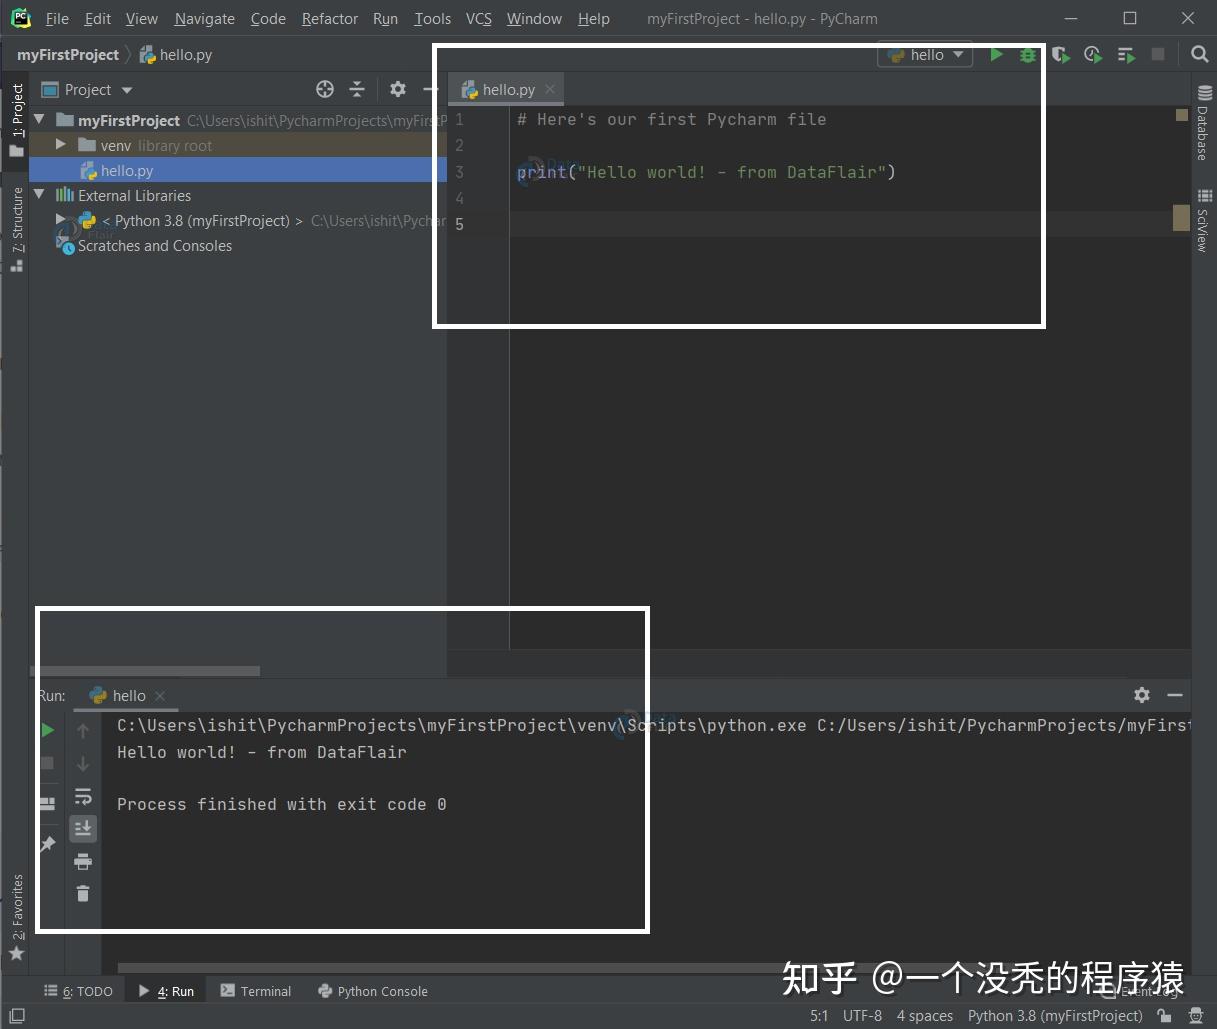
Task: Collapse the myFirstProject tree node
Action: pyautogui.click(x=39, y=120)
